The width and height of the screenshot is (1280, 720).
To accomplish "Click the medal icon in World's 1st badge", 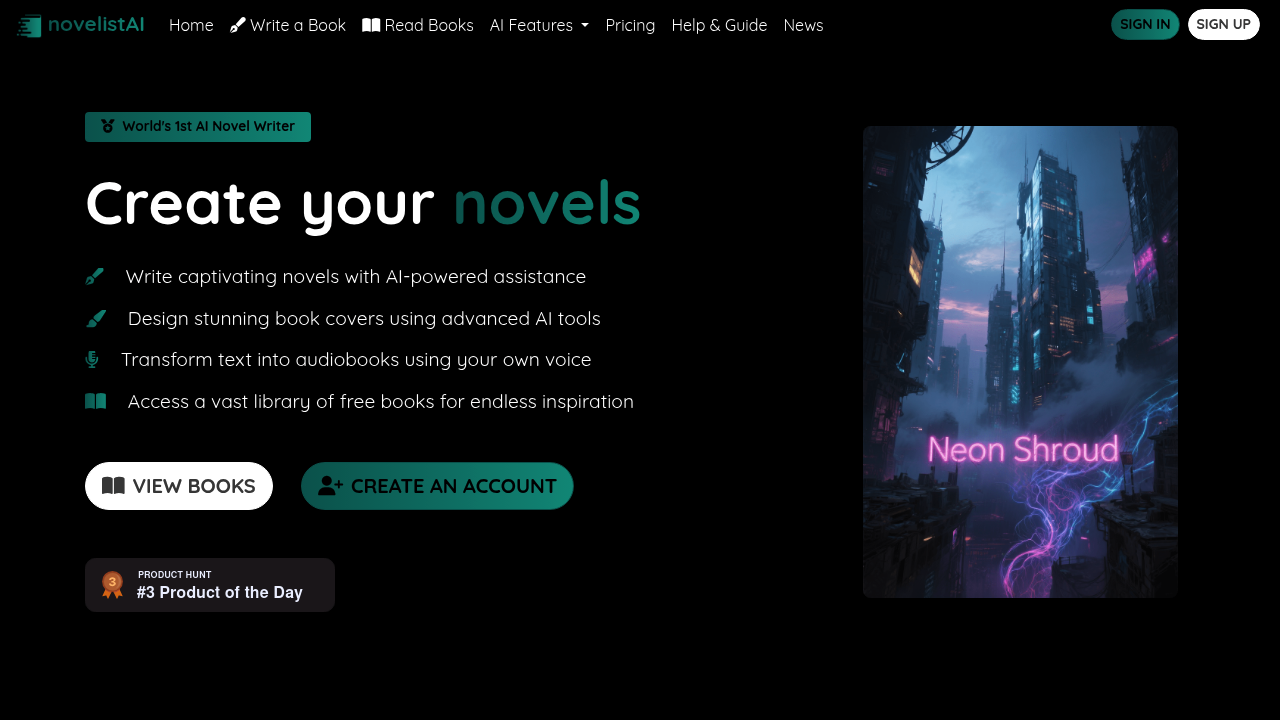I will pyautogui.click(x=108, y=127).
